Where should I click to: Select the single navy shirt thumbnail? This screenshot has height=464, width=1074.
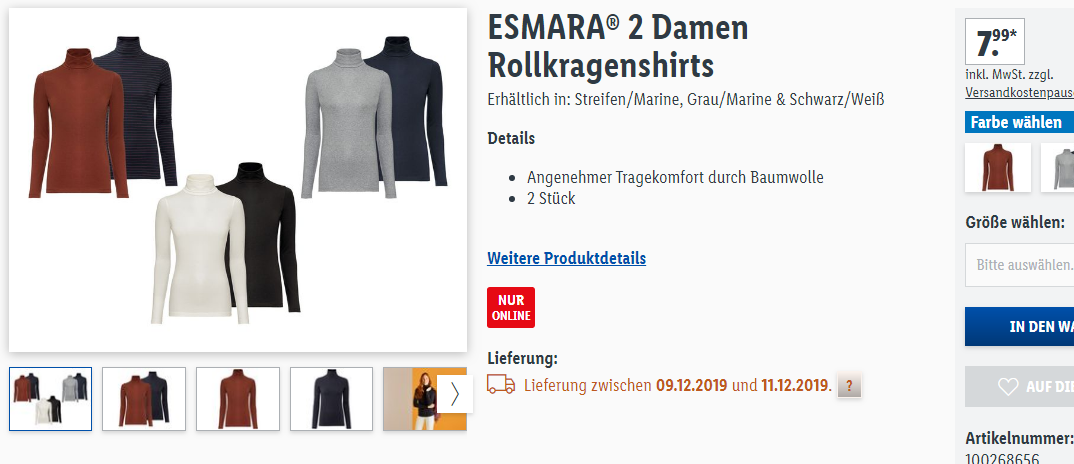(332, 399)
